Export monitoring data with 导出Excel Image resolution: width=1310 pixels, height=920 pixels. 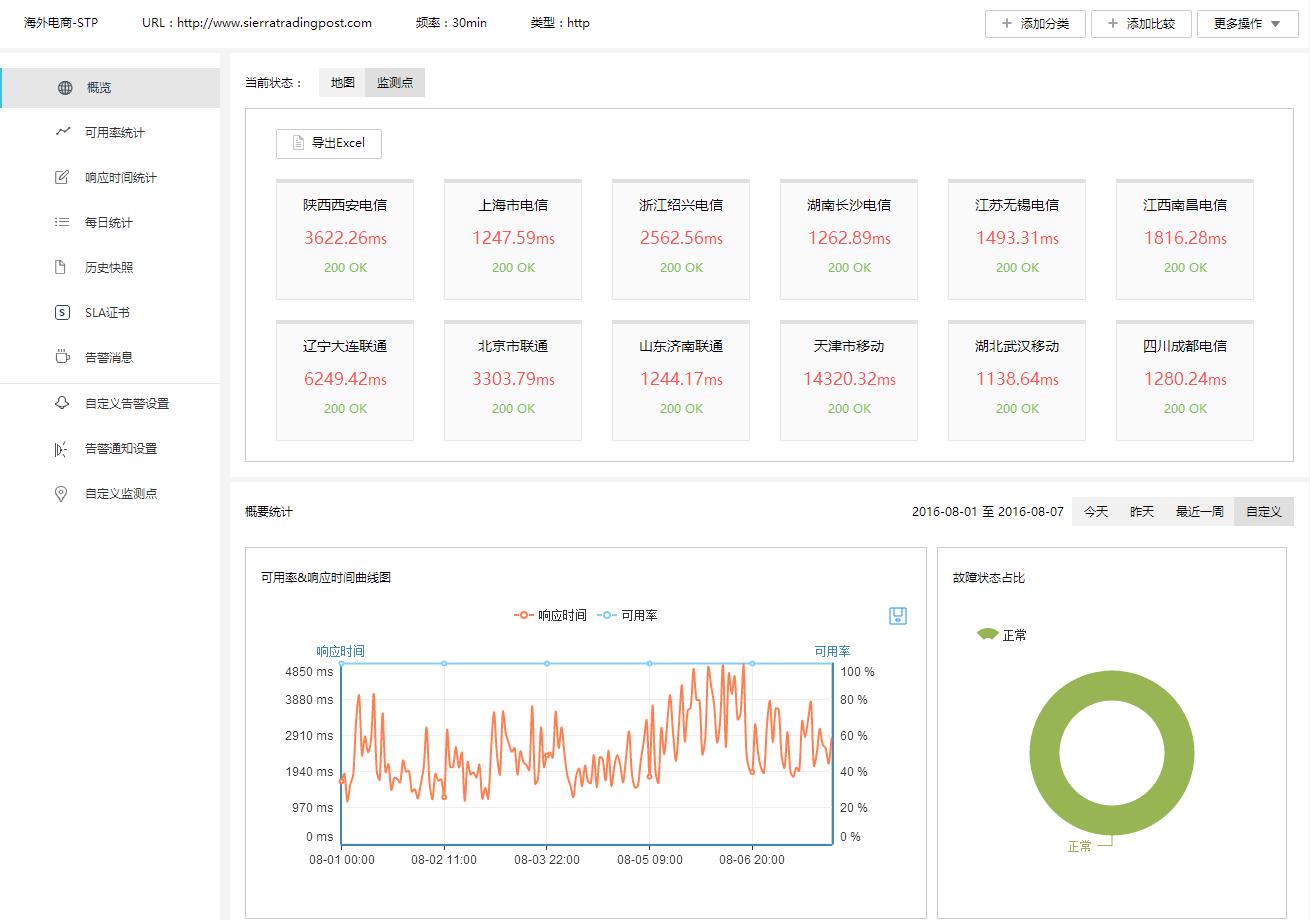tap(328, 143)
